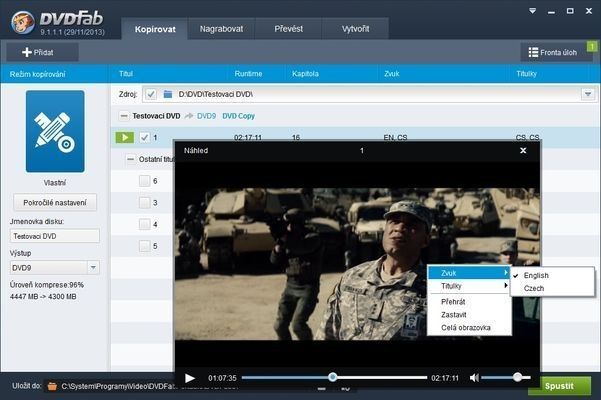Click the EN, CS audio cell of title 1

pyautogui.click(x=395, y=137)
